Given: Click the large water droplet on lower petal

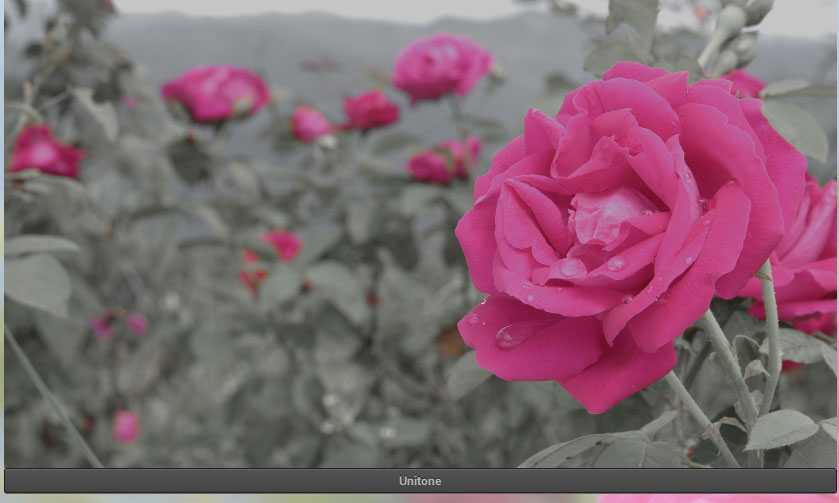Looking at the screenshot, I should coord(512,336).
